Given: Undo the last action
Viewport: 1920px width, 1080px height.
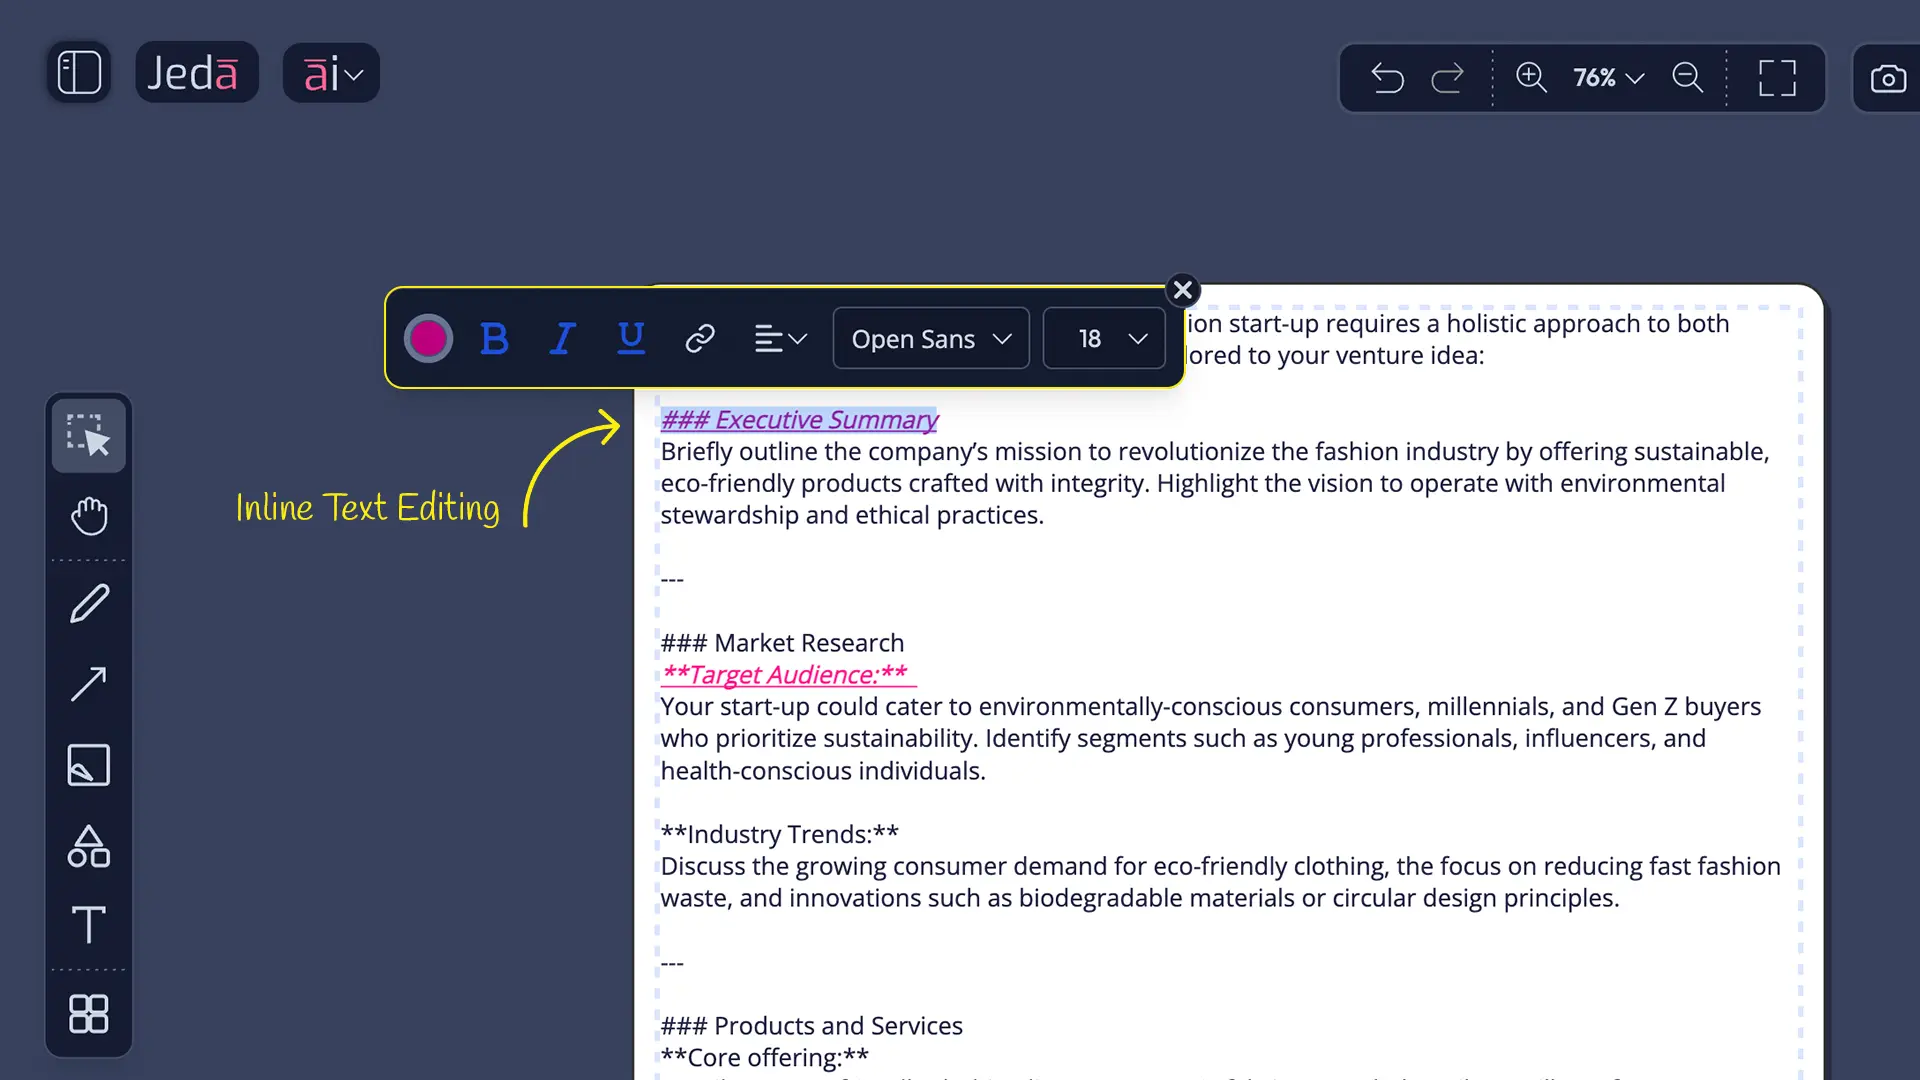Looking at the screenshot, I should (x=1387, y=77).
